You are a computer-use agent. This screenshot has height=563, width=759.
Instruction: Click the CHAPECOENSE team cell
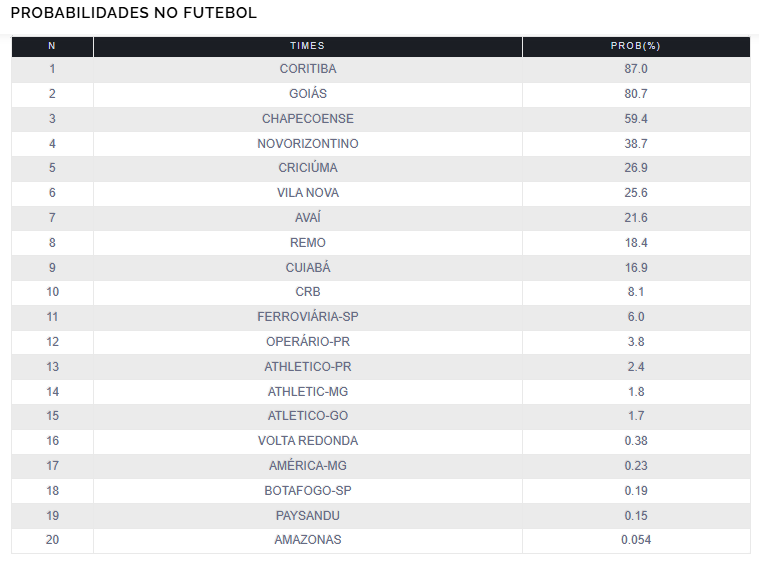pos(308,119)
